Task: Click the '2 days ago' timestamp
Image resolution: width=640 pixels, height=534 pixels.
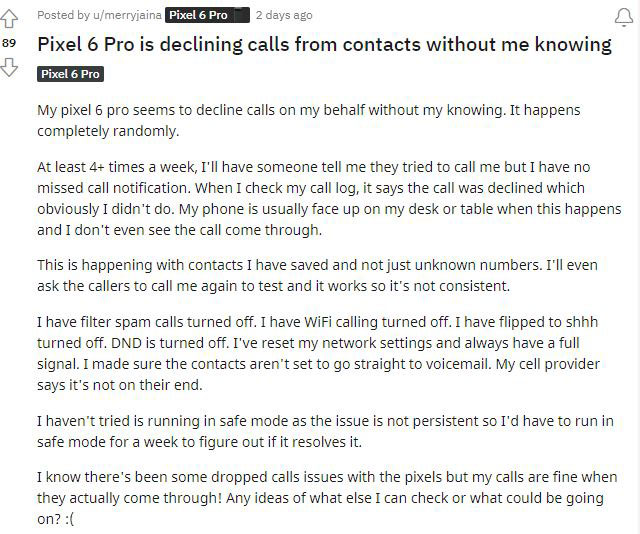Action: (x=284, y=15)
